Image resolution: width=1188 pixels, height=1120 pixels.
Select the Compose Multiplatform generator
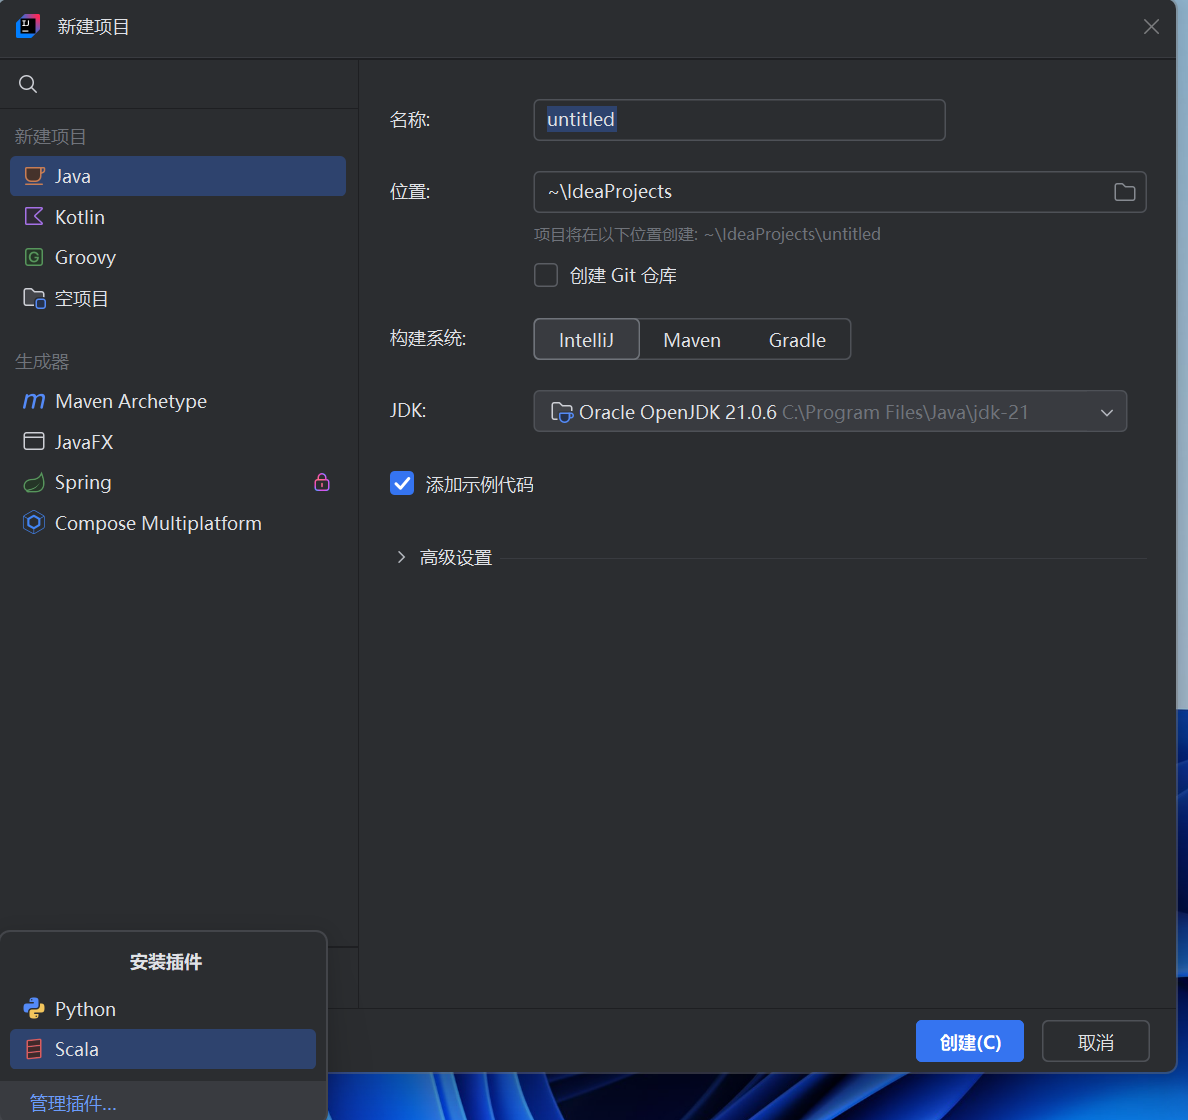[178, 524]
